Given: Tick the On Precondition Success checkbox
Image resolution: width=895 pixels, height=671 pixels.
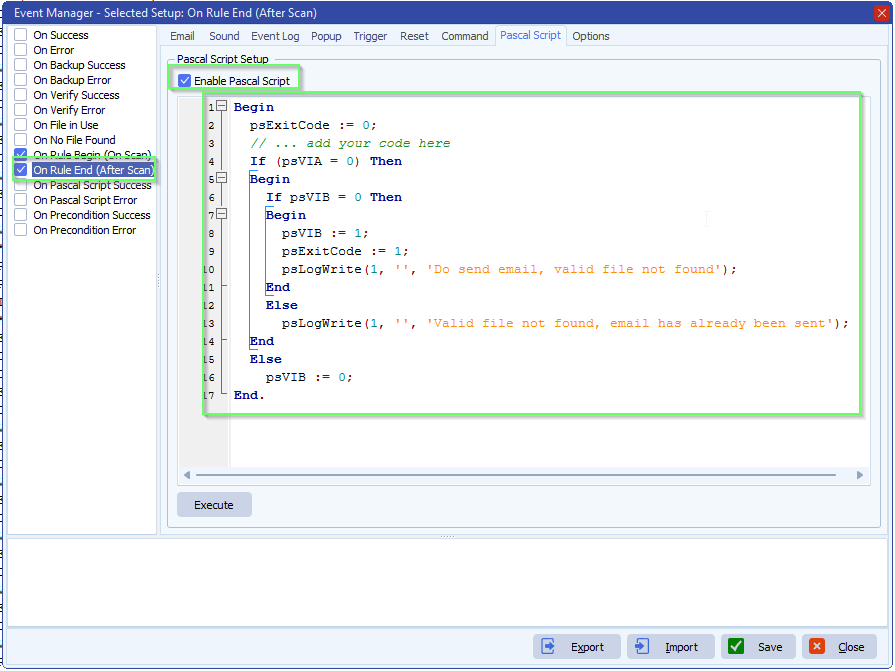Looking at the screenshot, I should click(21, 215).
